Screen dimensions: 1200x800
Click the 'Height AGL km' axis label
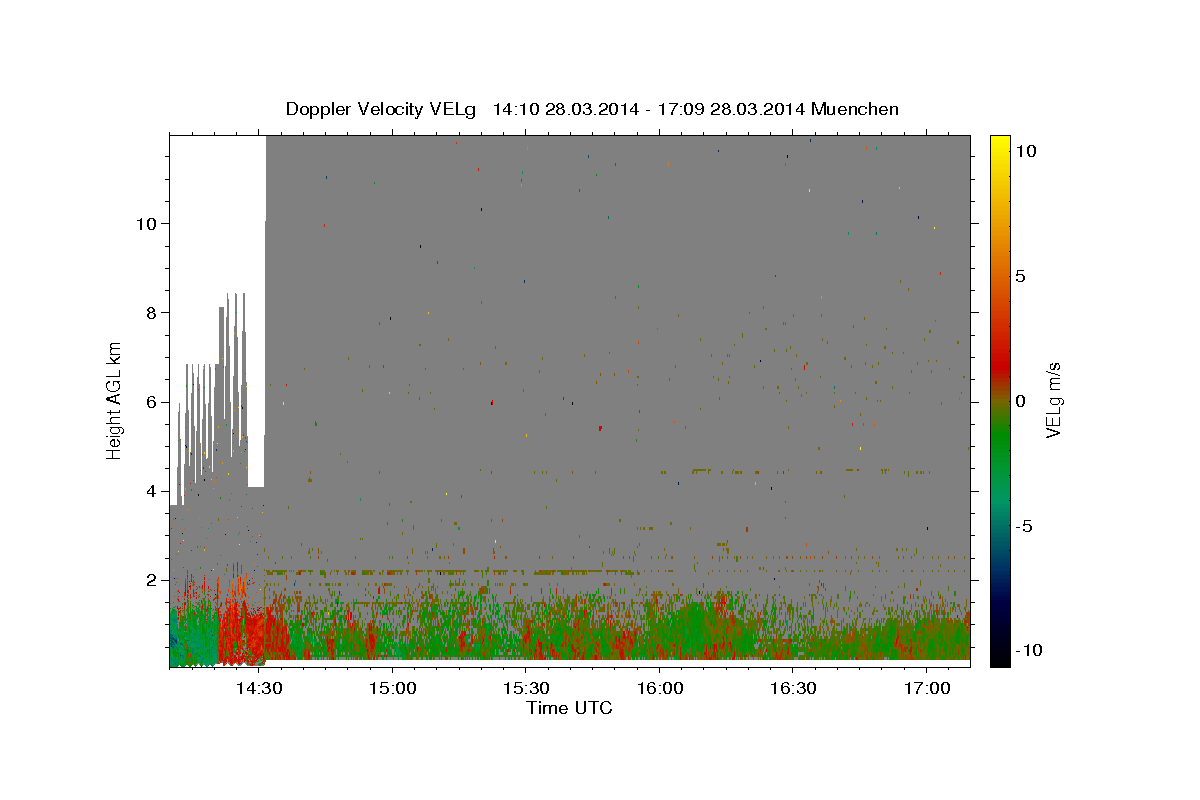[x=115, y=400]
